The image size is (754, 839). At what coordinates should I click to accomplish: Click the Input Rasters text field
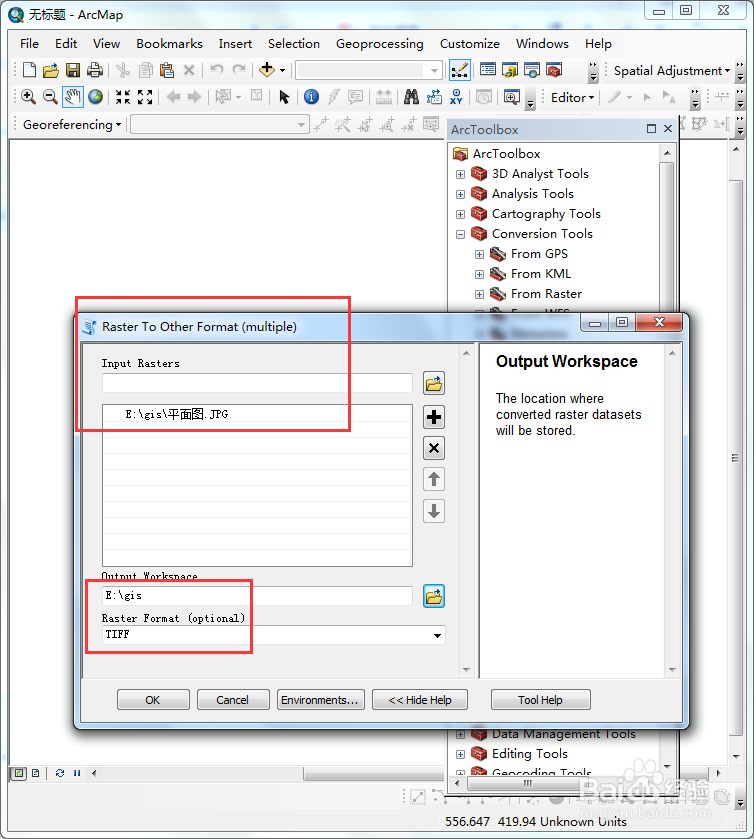pos(257,383)
